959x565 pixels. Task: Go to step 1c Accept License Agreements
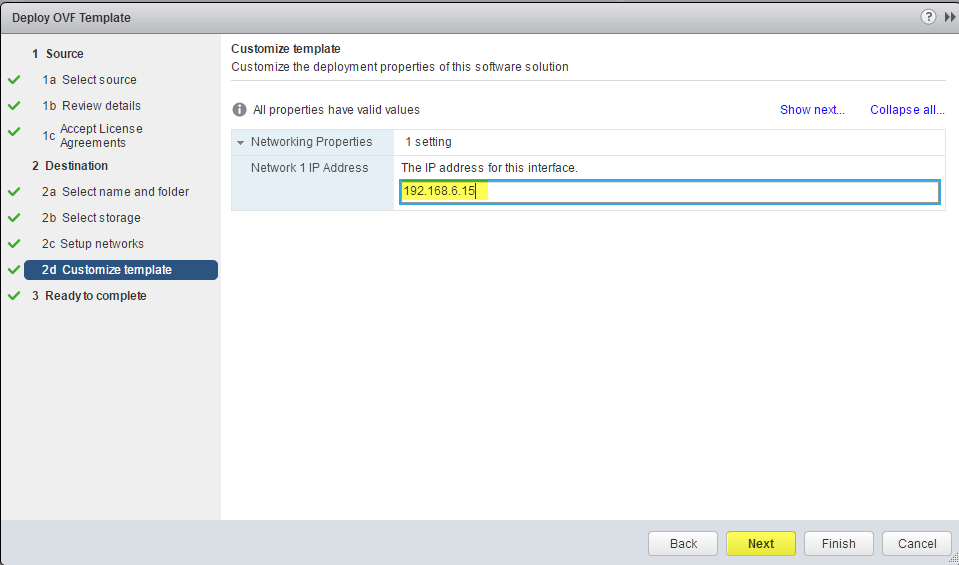[x=92, y=136]
